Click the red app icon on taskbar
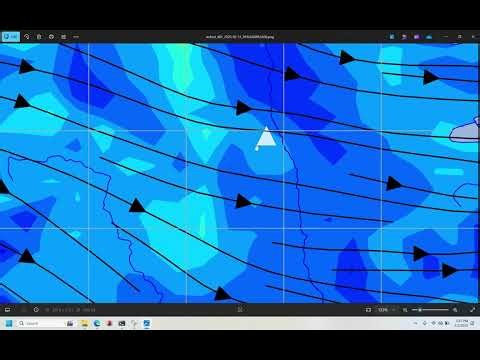 [109, 323]
